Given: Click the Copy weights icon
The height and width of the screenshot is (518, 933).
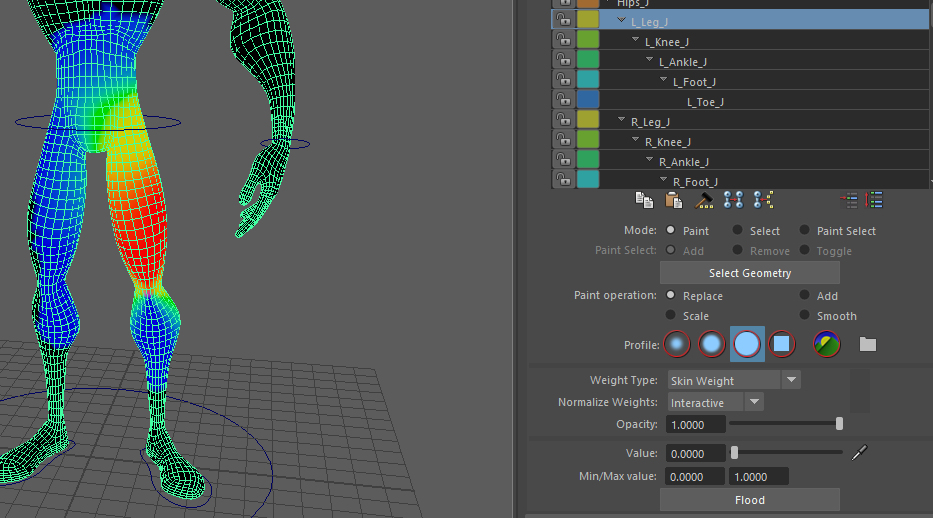Looking at the screenshot, I should click(x=645, y=201).
